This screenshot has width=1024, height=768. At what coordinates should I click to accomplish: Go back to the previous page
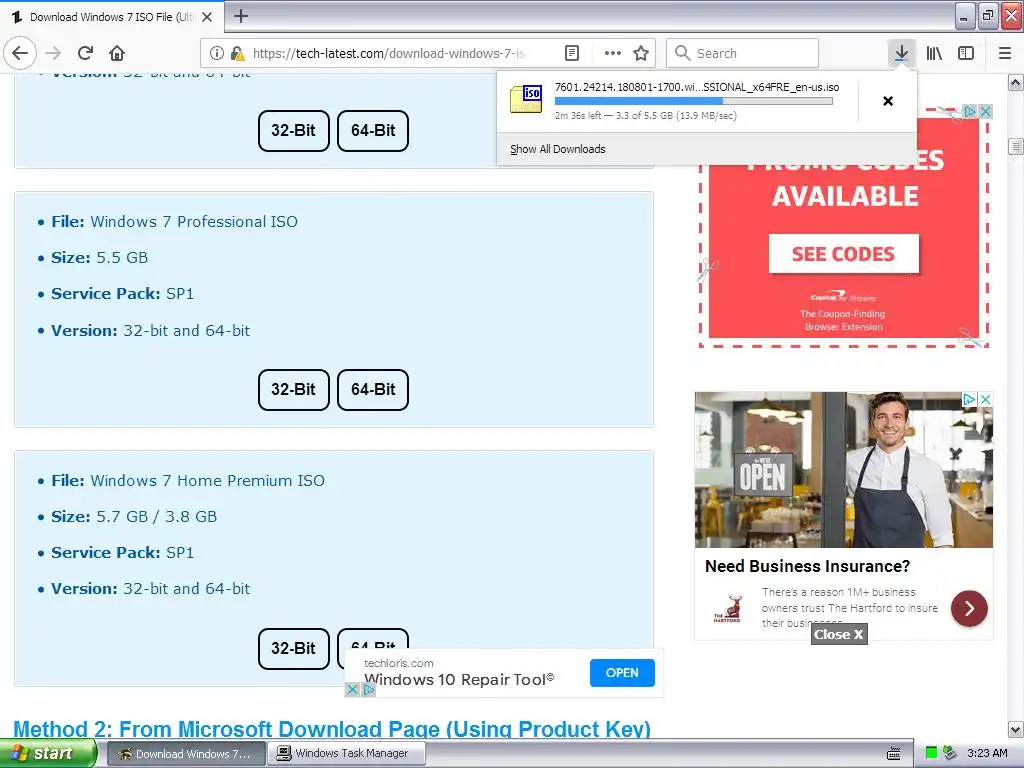20,53
